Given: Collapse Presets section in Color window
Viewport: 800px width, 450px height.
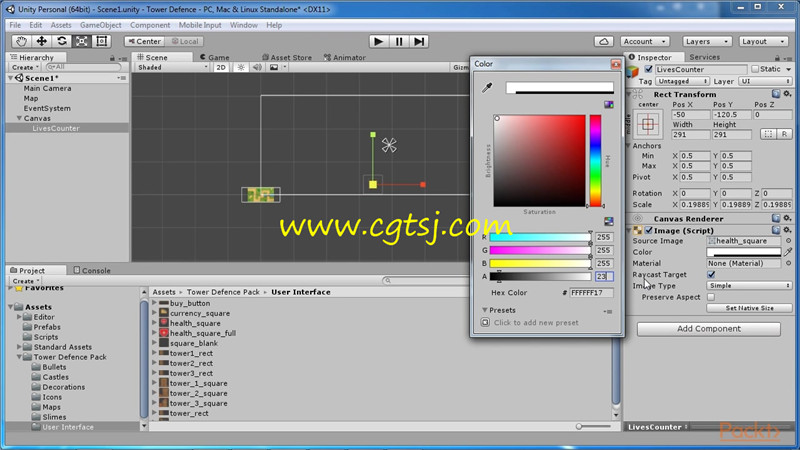Looking at the screenshot, I should [x=485, y=310].
